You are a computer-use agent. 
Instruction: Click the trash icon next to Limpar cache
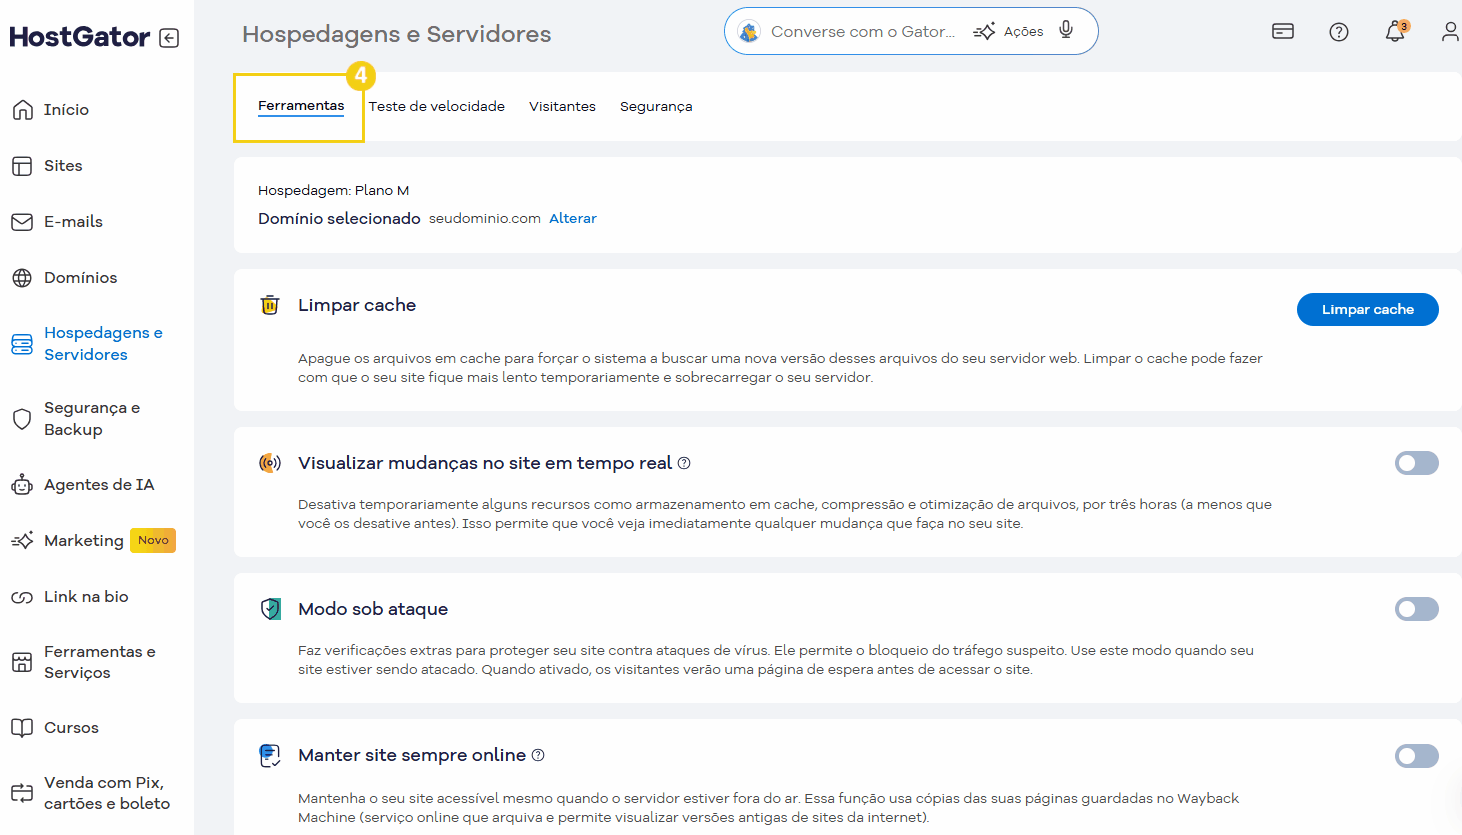269,305
